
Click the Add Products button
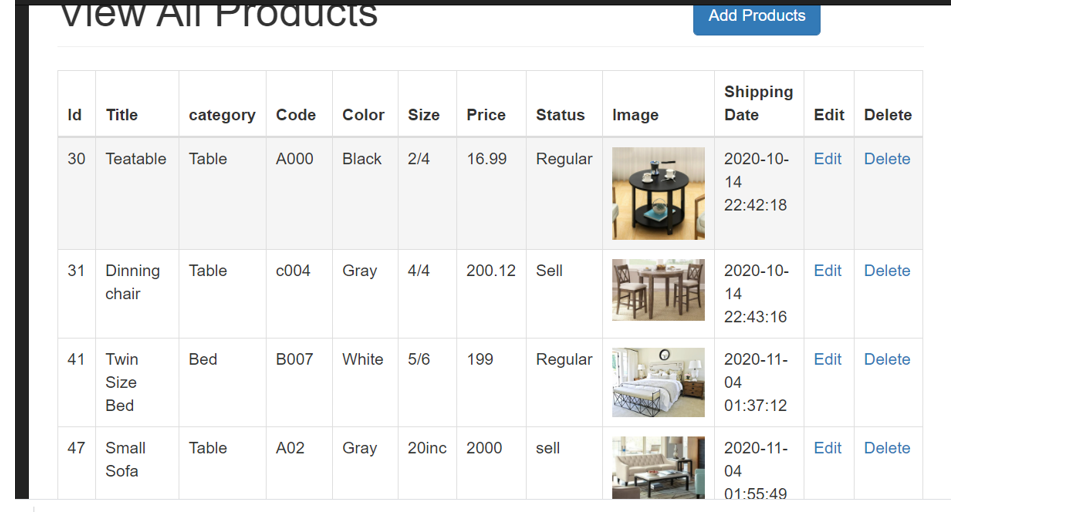756,16
